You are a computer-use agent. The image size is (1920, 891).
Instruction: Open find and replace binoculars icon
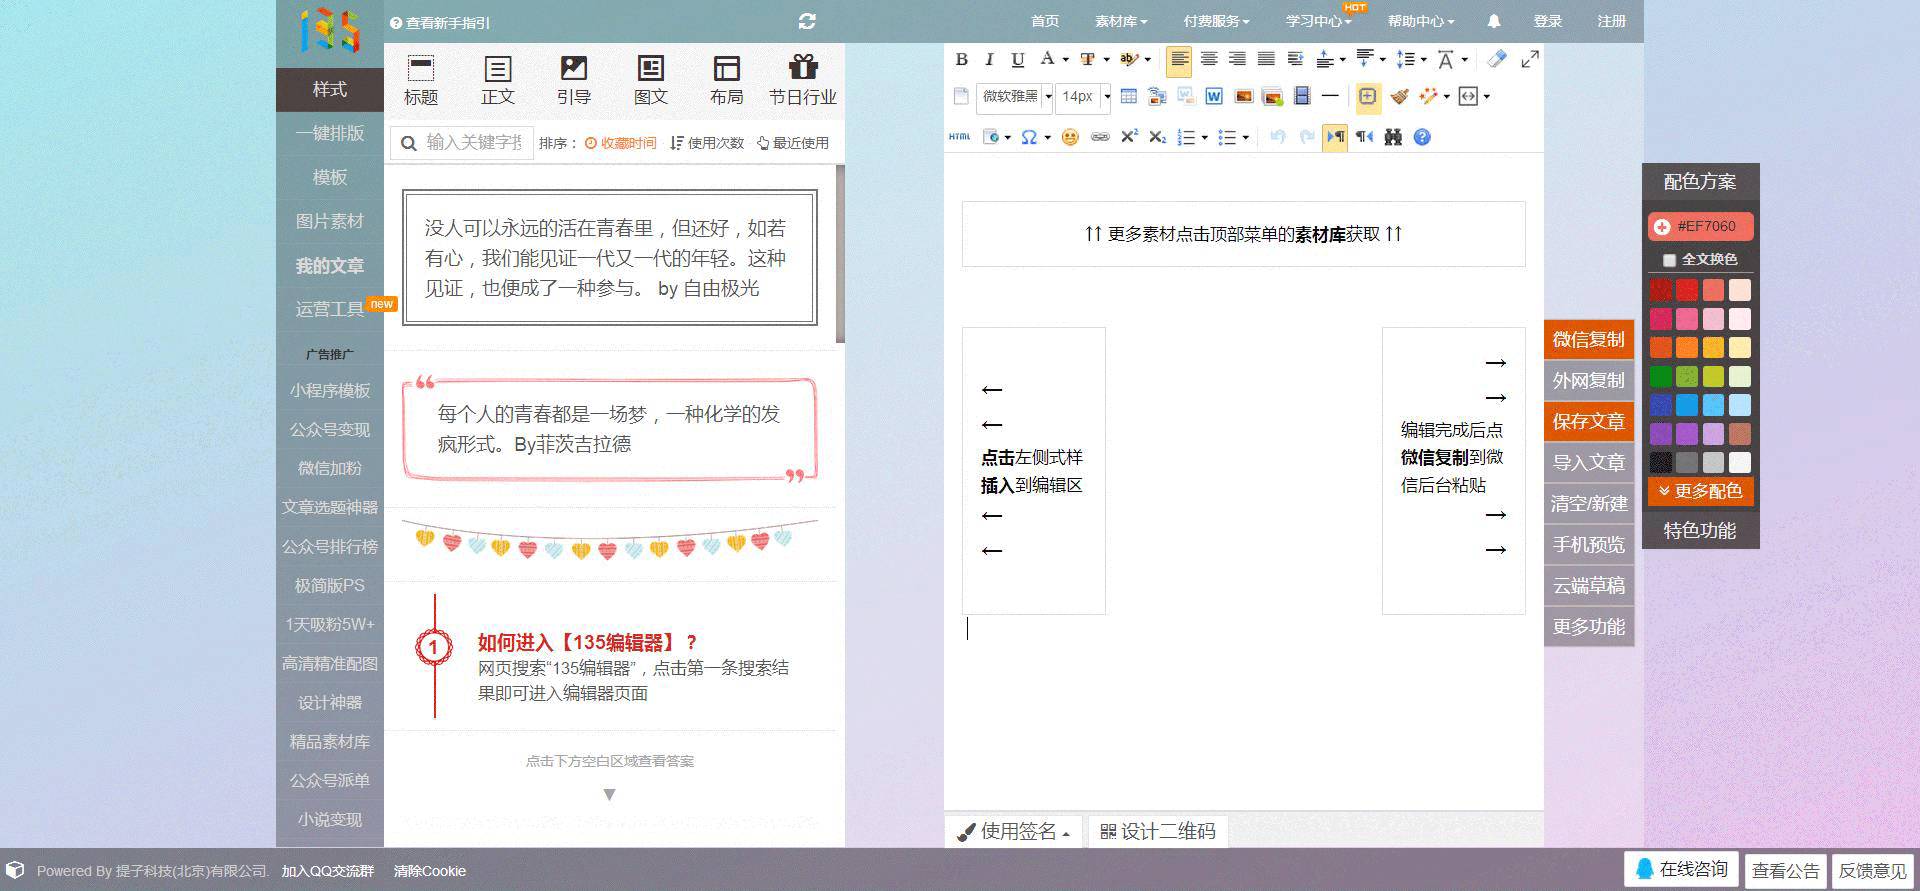pyautogui.click(x=1393, y=137)
